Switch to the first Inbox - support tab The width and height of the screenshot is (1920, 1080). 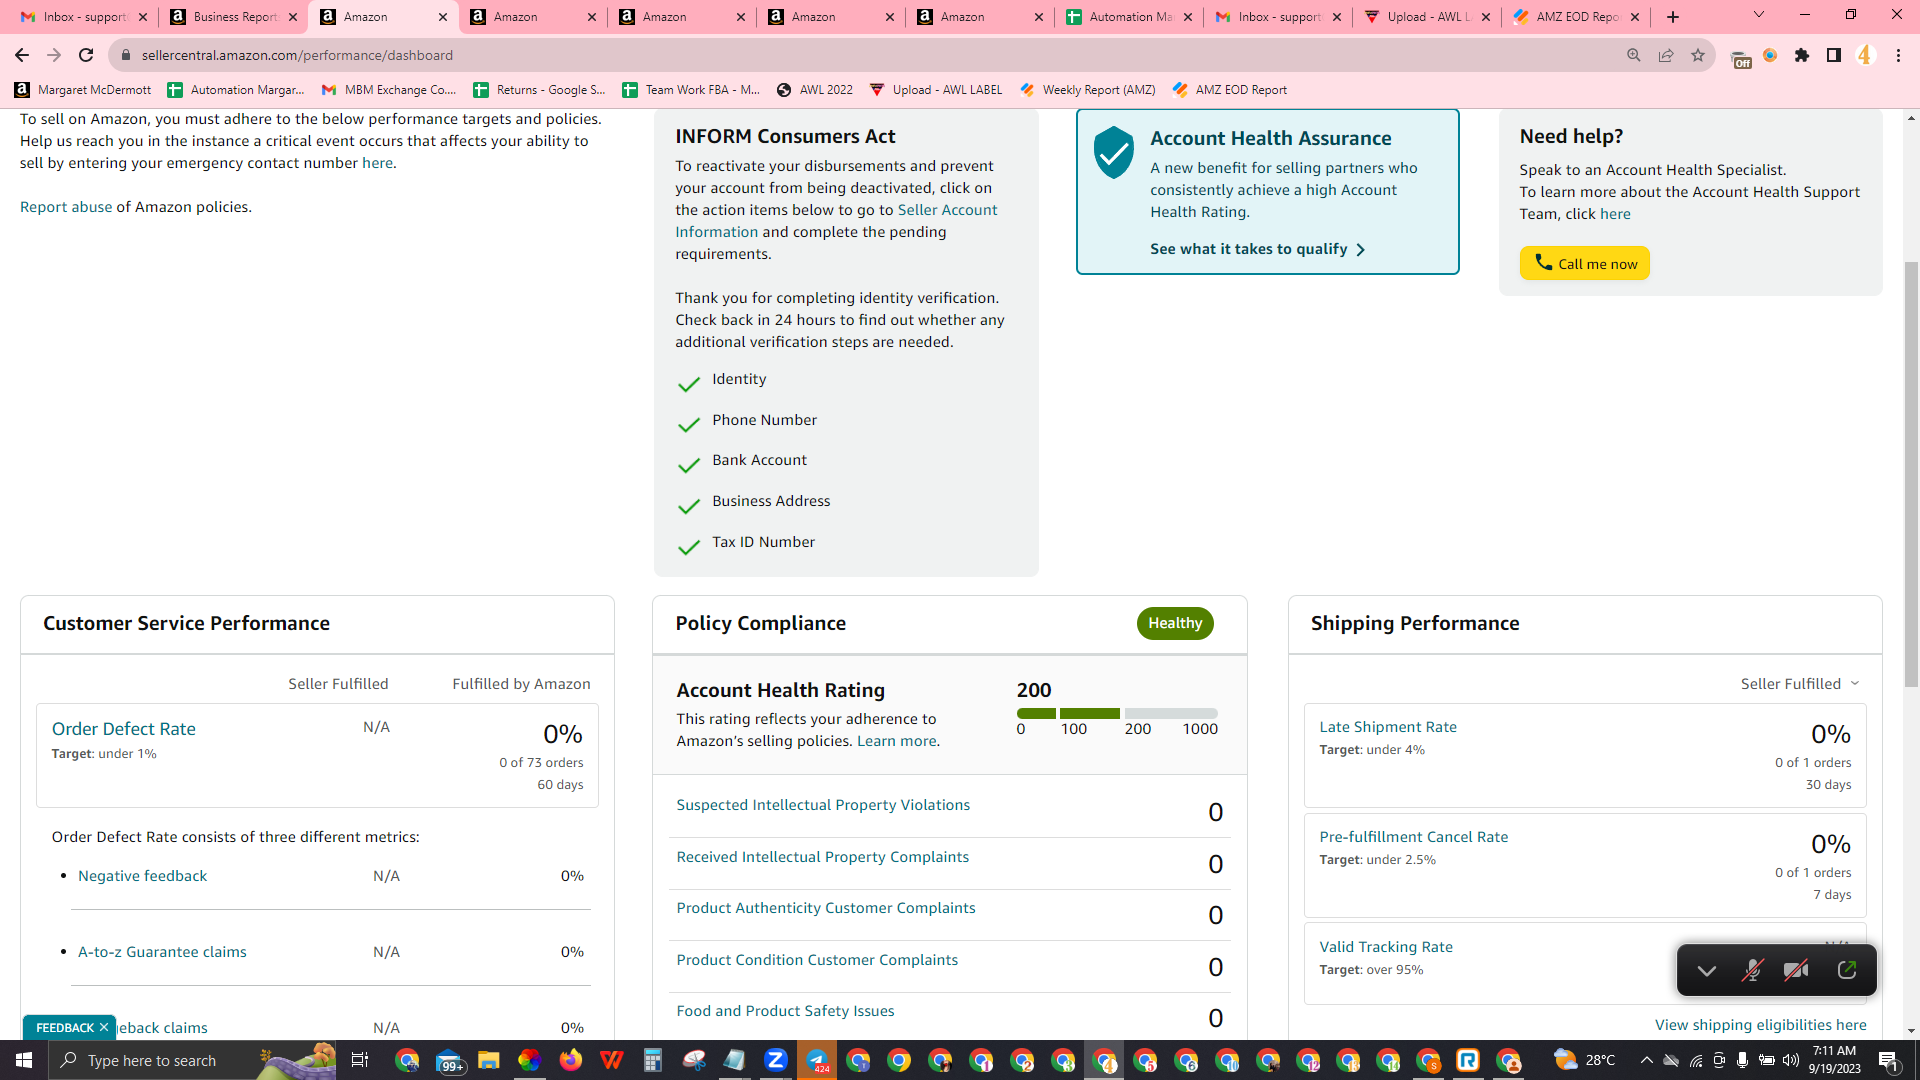[x=84, y=17]
